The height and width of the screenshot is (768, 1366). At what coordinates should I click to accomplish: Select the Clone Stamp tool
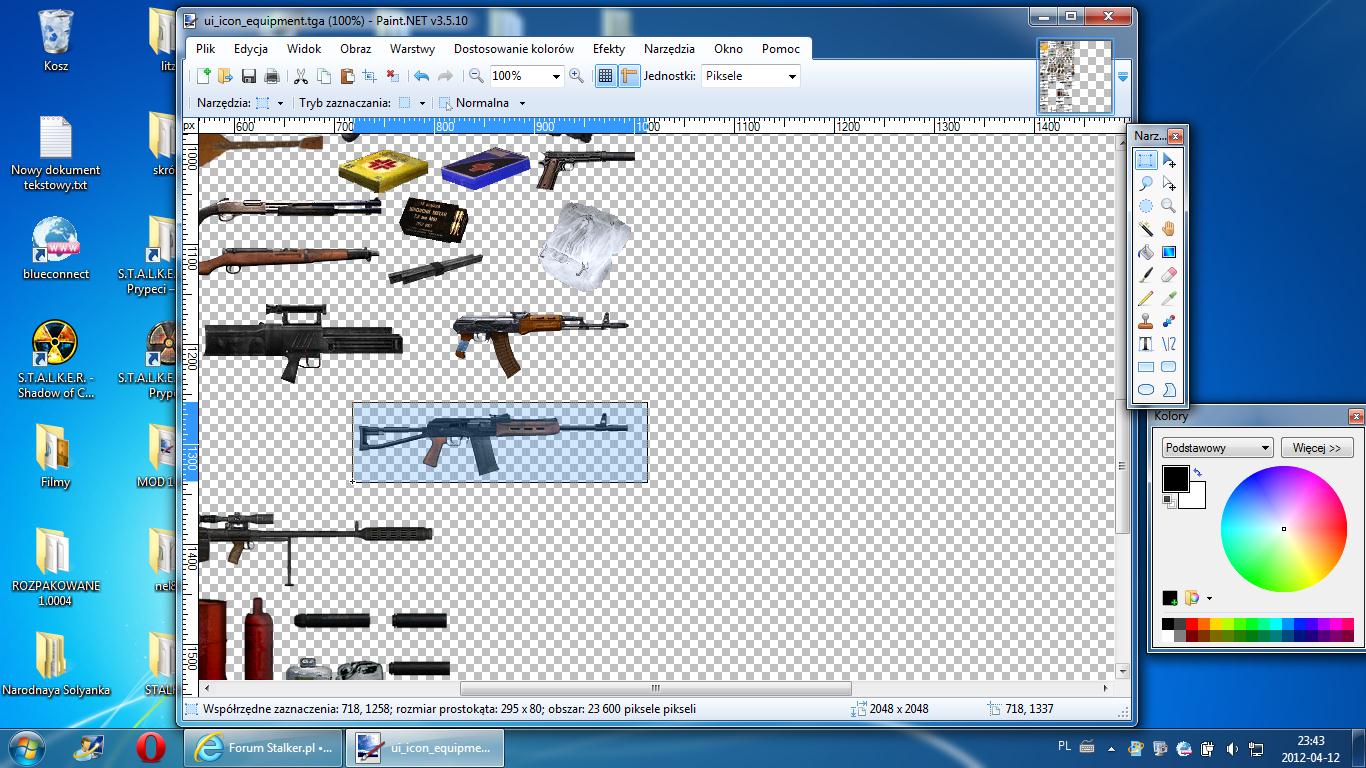pyautogui.click(x=1146, y=321)
